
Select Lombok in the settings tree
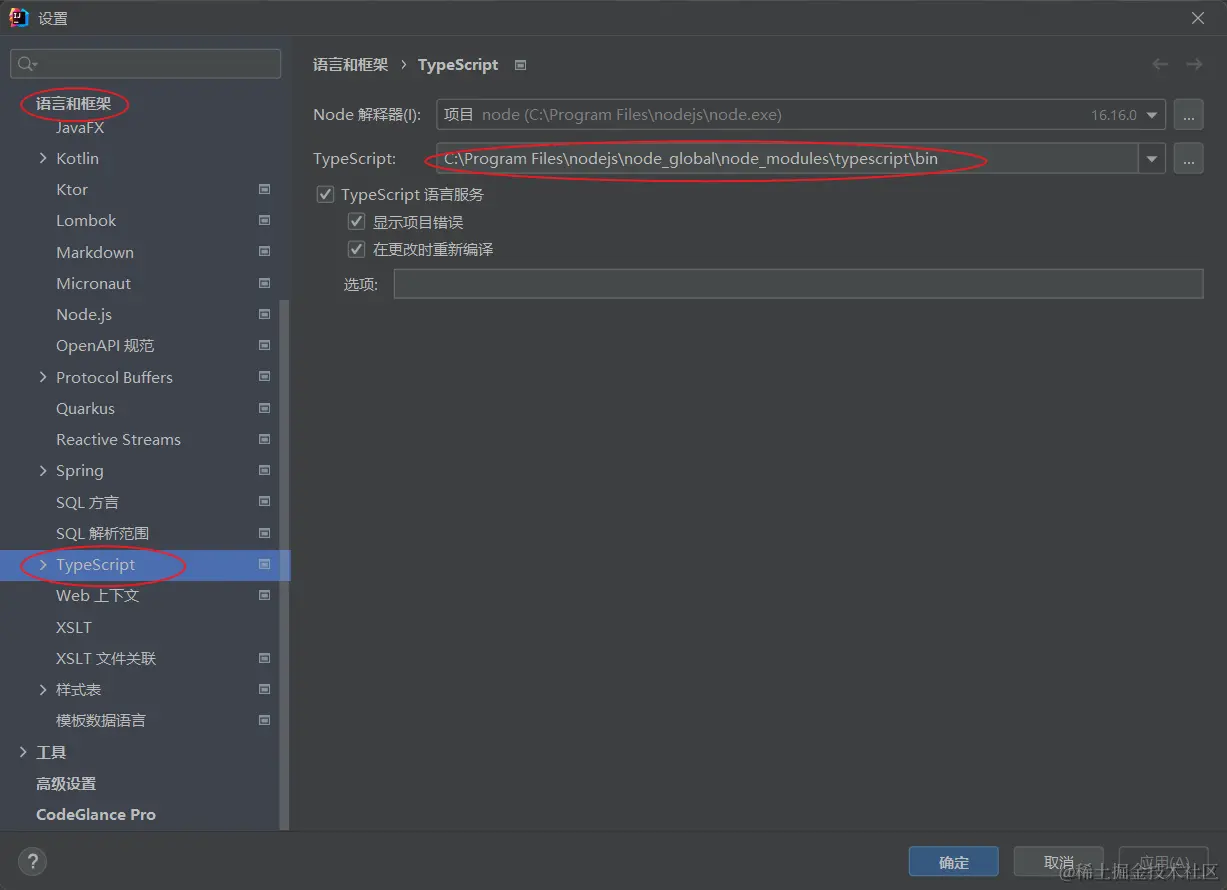[86, 220]
